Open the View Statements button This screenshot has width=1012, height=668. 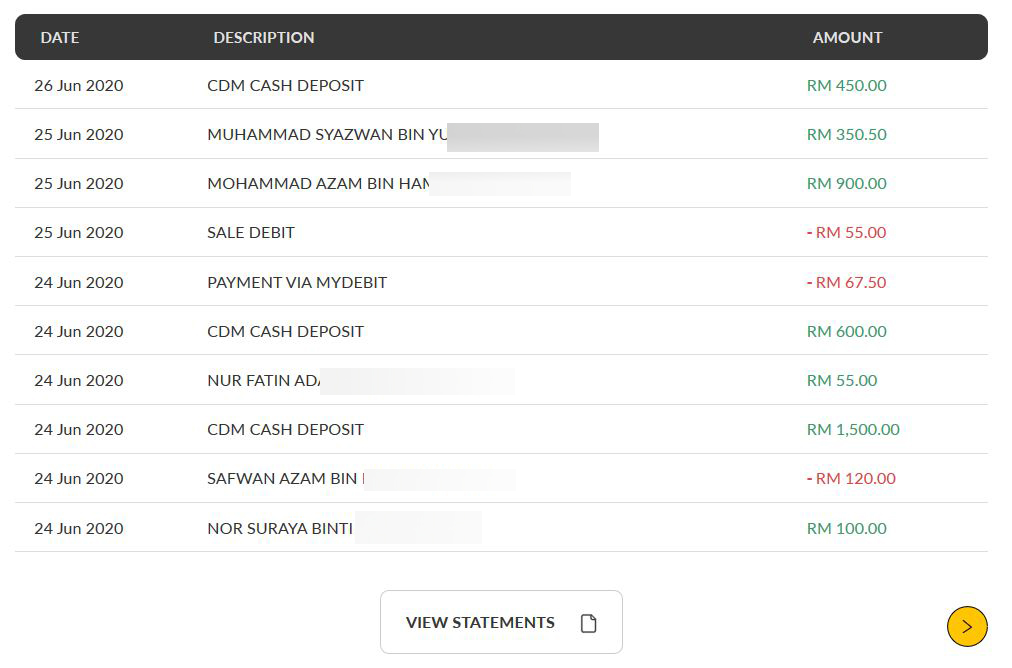(501, 622)
